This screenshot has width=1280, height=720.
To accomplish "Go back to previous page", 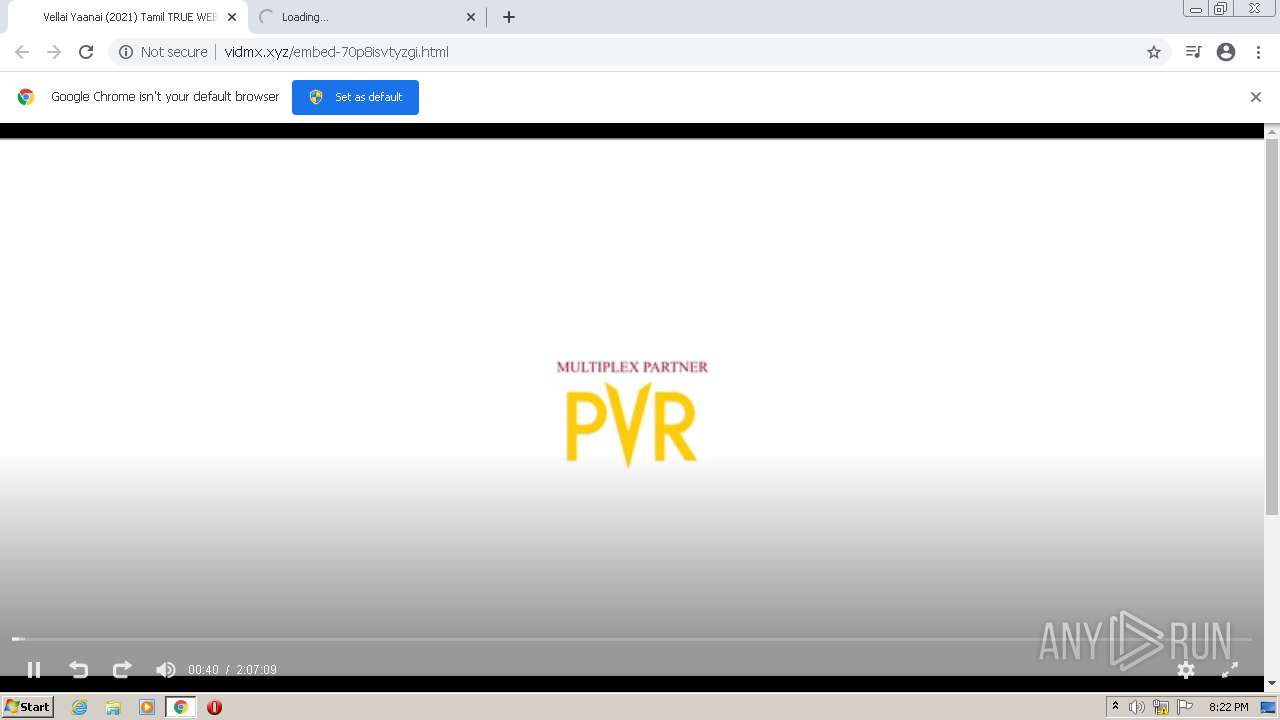I will (22, 52).
